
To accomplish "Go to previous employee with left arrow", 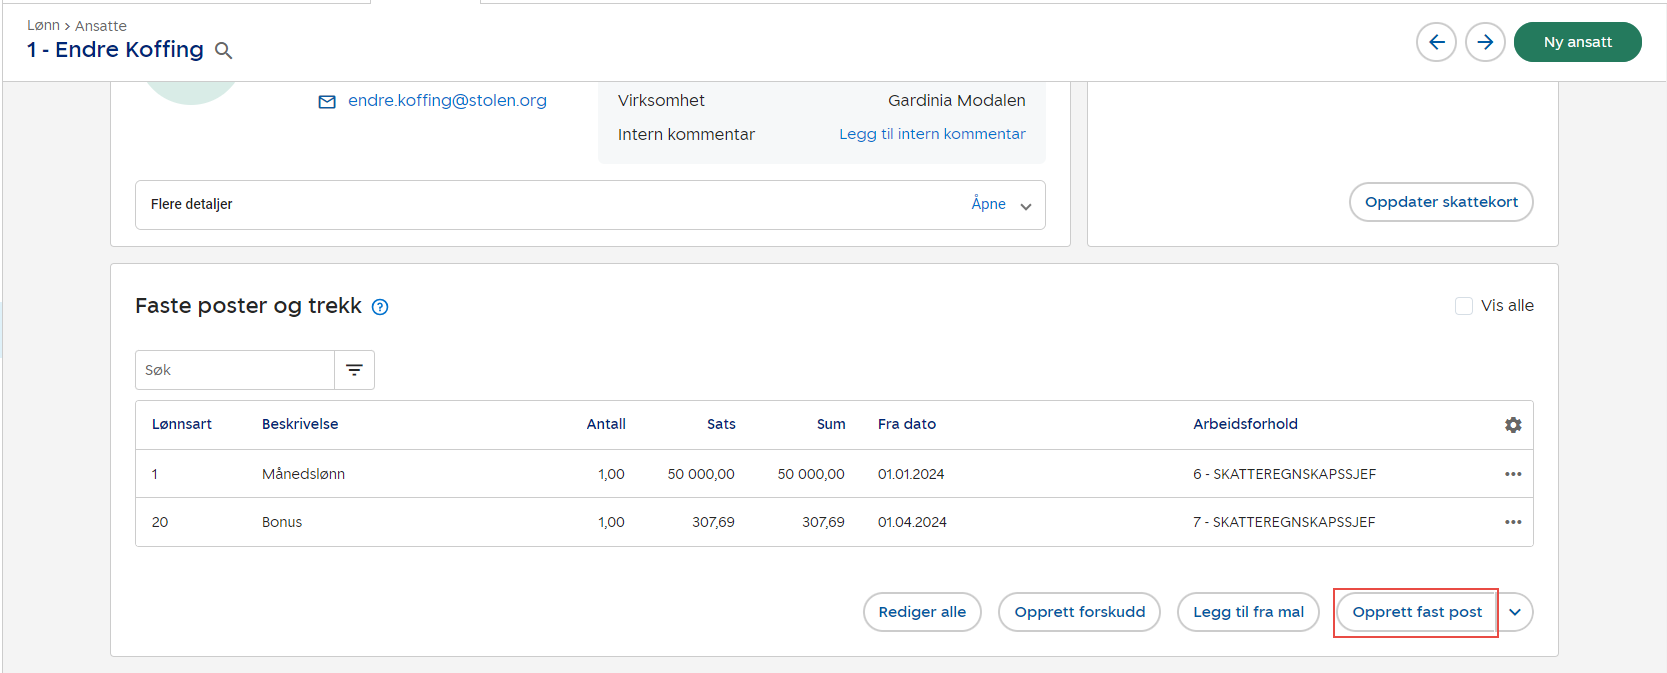I will click(x=1436, y=42).
